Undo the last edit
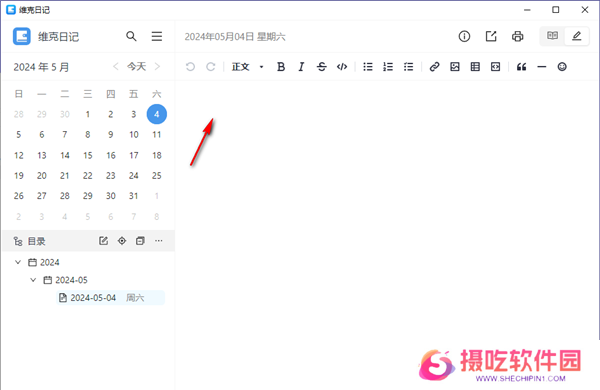600x390 pixels. tap(190, 67)
